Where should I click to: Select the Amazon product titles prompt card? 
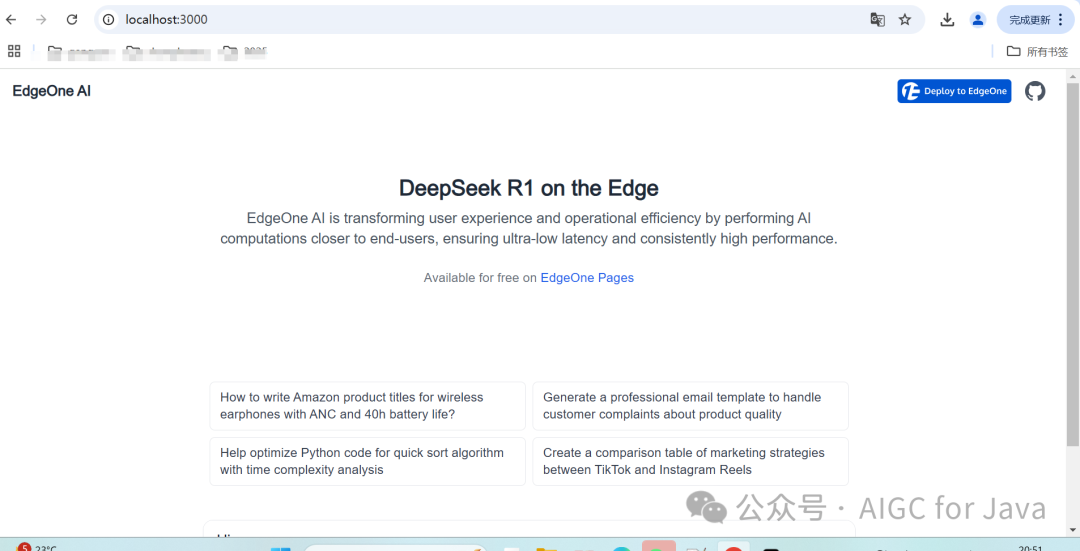[x=367, y=406]
